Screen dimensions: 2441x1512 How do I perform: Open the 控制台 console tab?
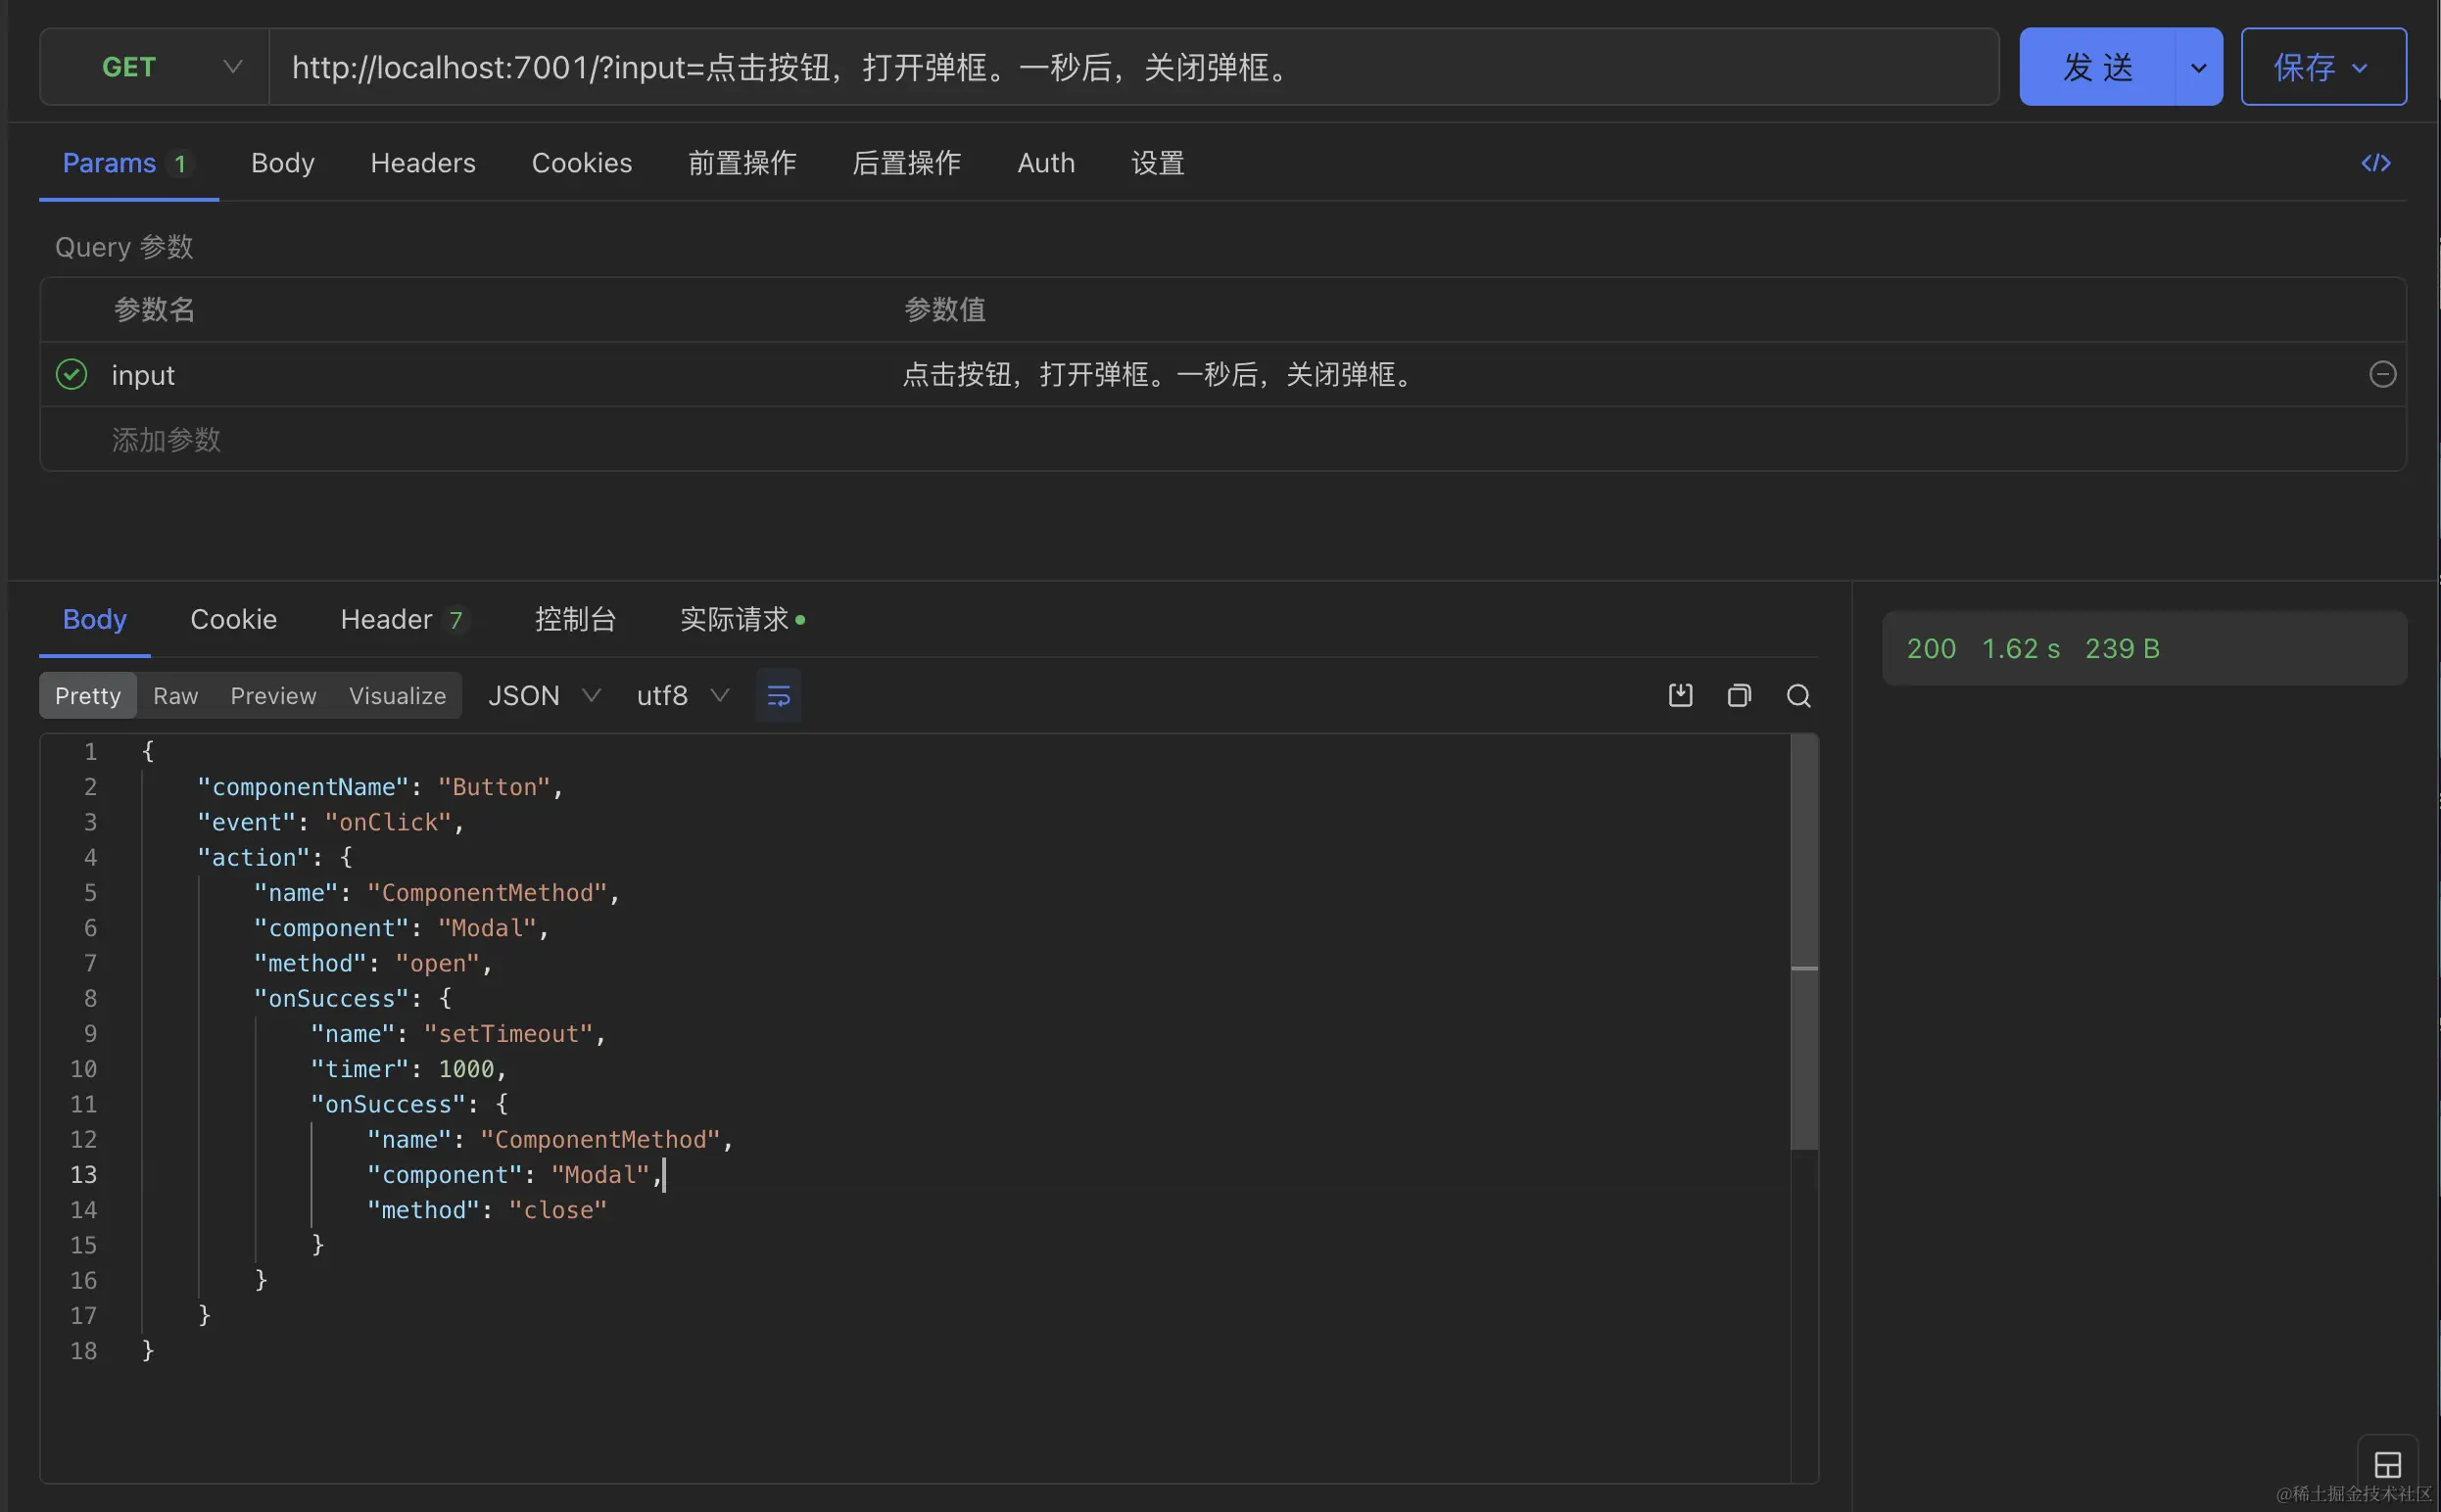[x=574, y=619]
